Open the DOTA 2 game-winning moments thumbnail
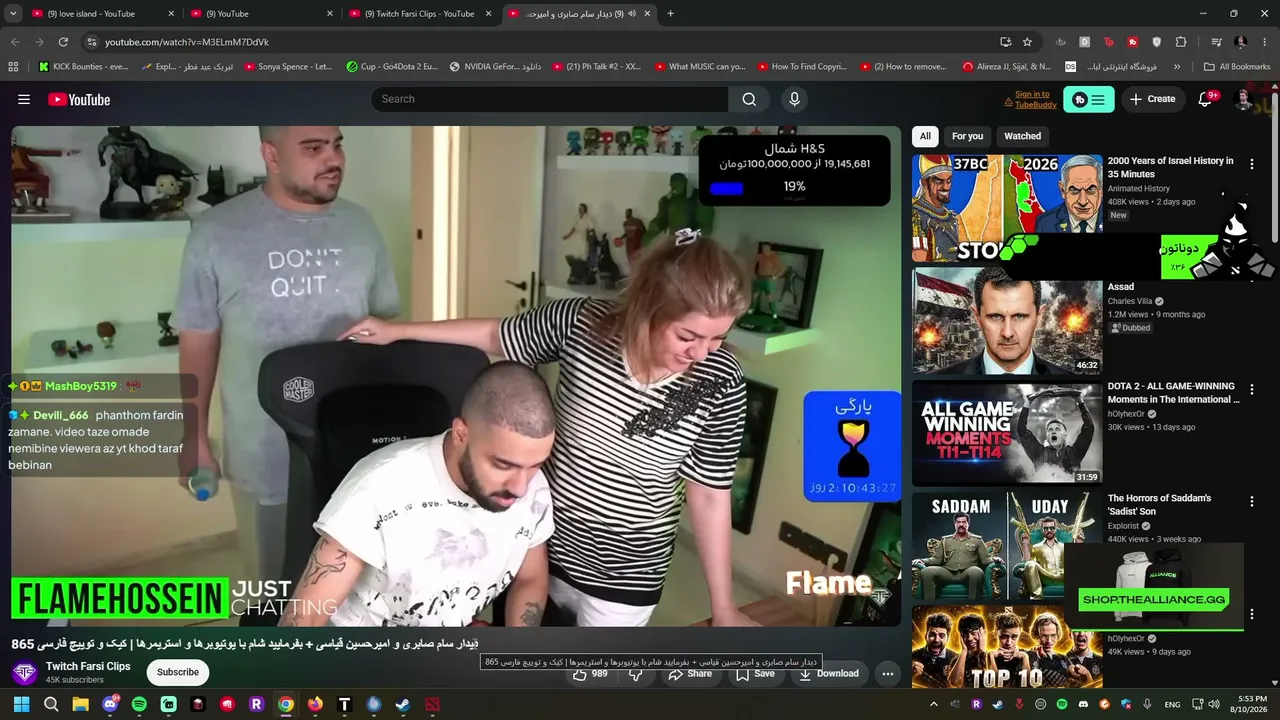The width and height of the screenshot is (1280, 720). [1007, 433]
